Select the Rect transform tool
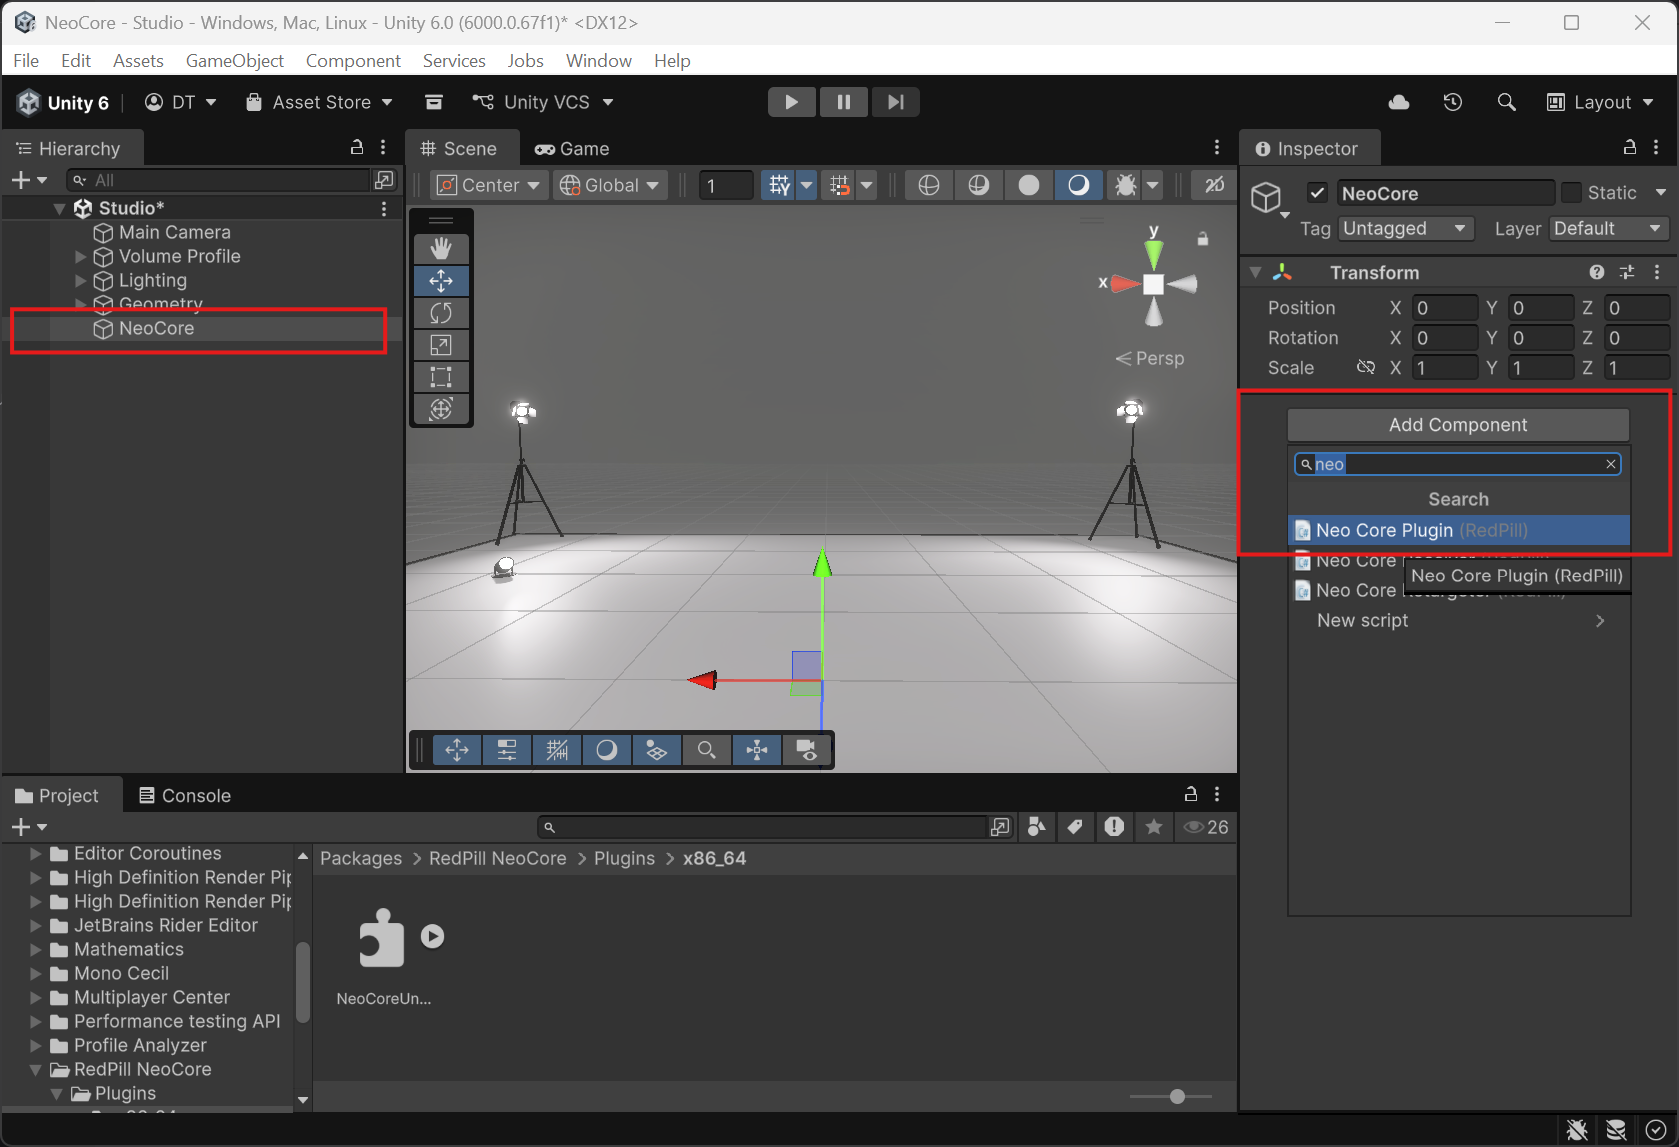The height and width of the screenshot is (1147, 1679). click(441, 377)
